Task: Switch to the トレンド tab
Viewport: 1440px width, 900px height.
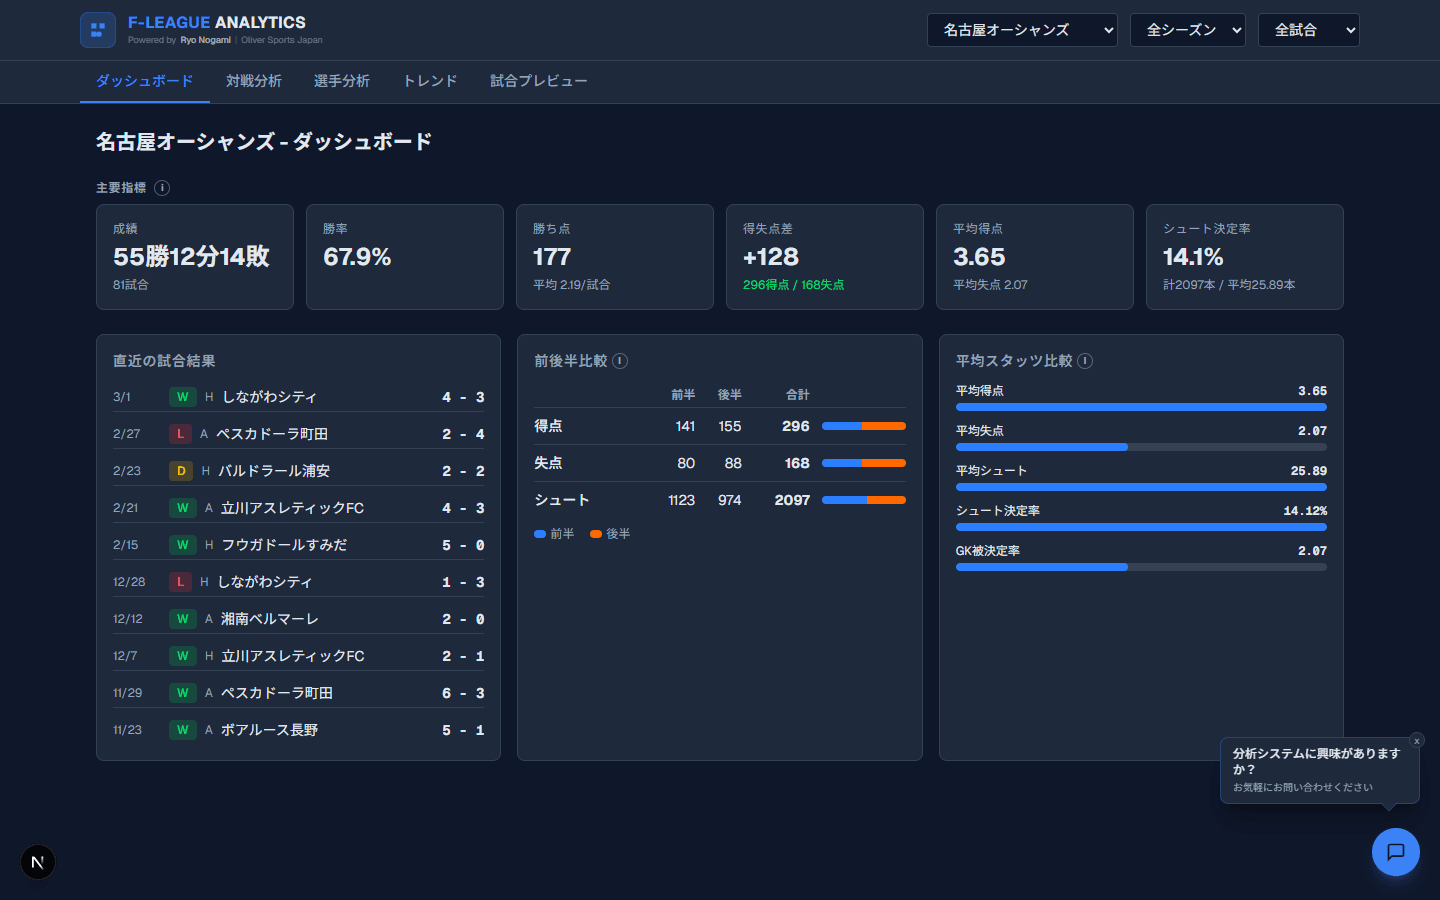Action: coord(430,81)
